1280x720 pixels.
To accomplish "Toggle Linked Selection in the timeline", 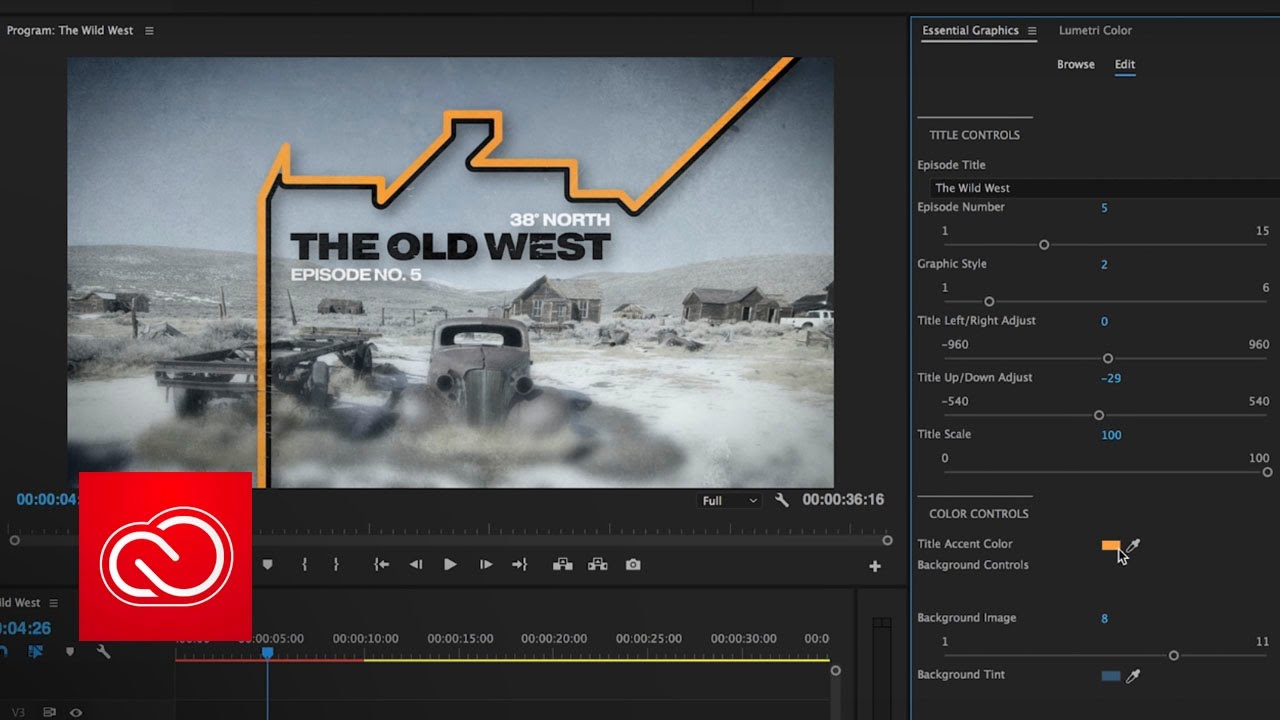I will tap(36, 651).
